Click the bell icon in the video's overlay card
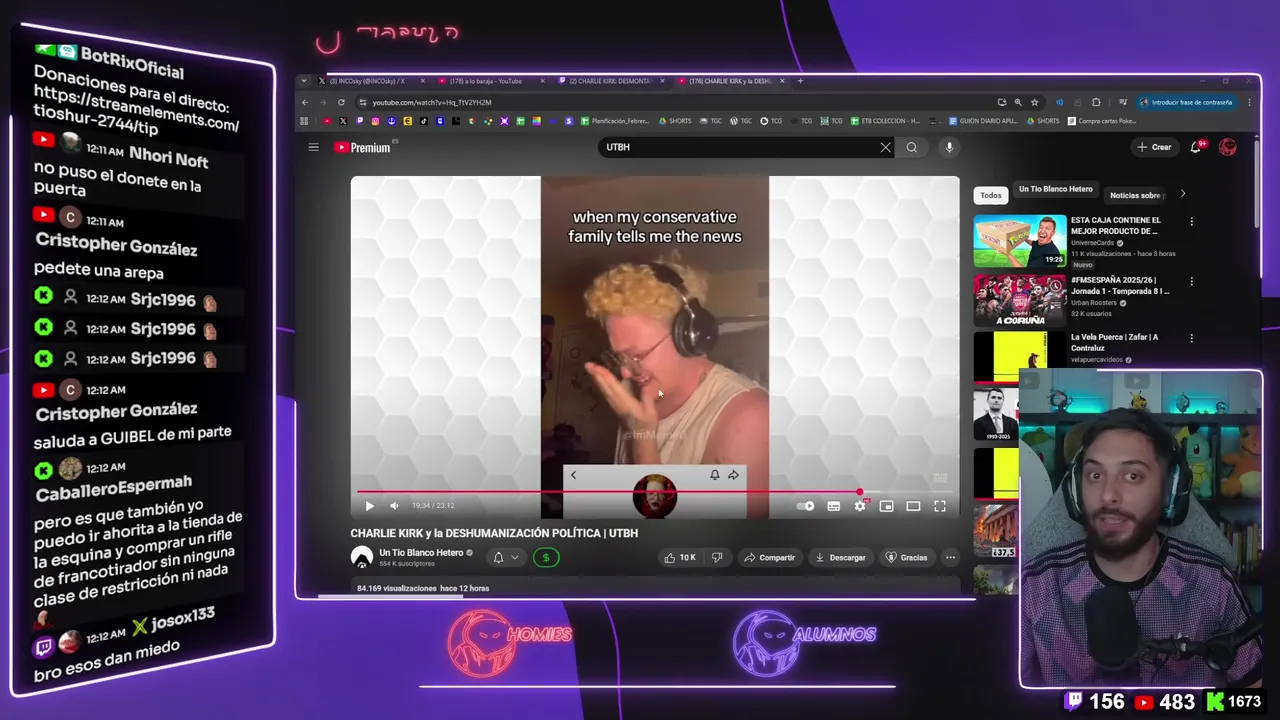The image size is (1280, 720). (x=714, y=475)
